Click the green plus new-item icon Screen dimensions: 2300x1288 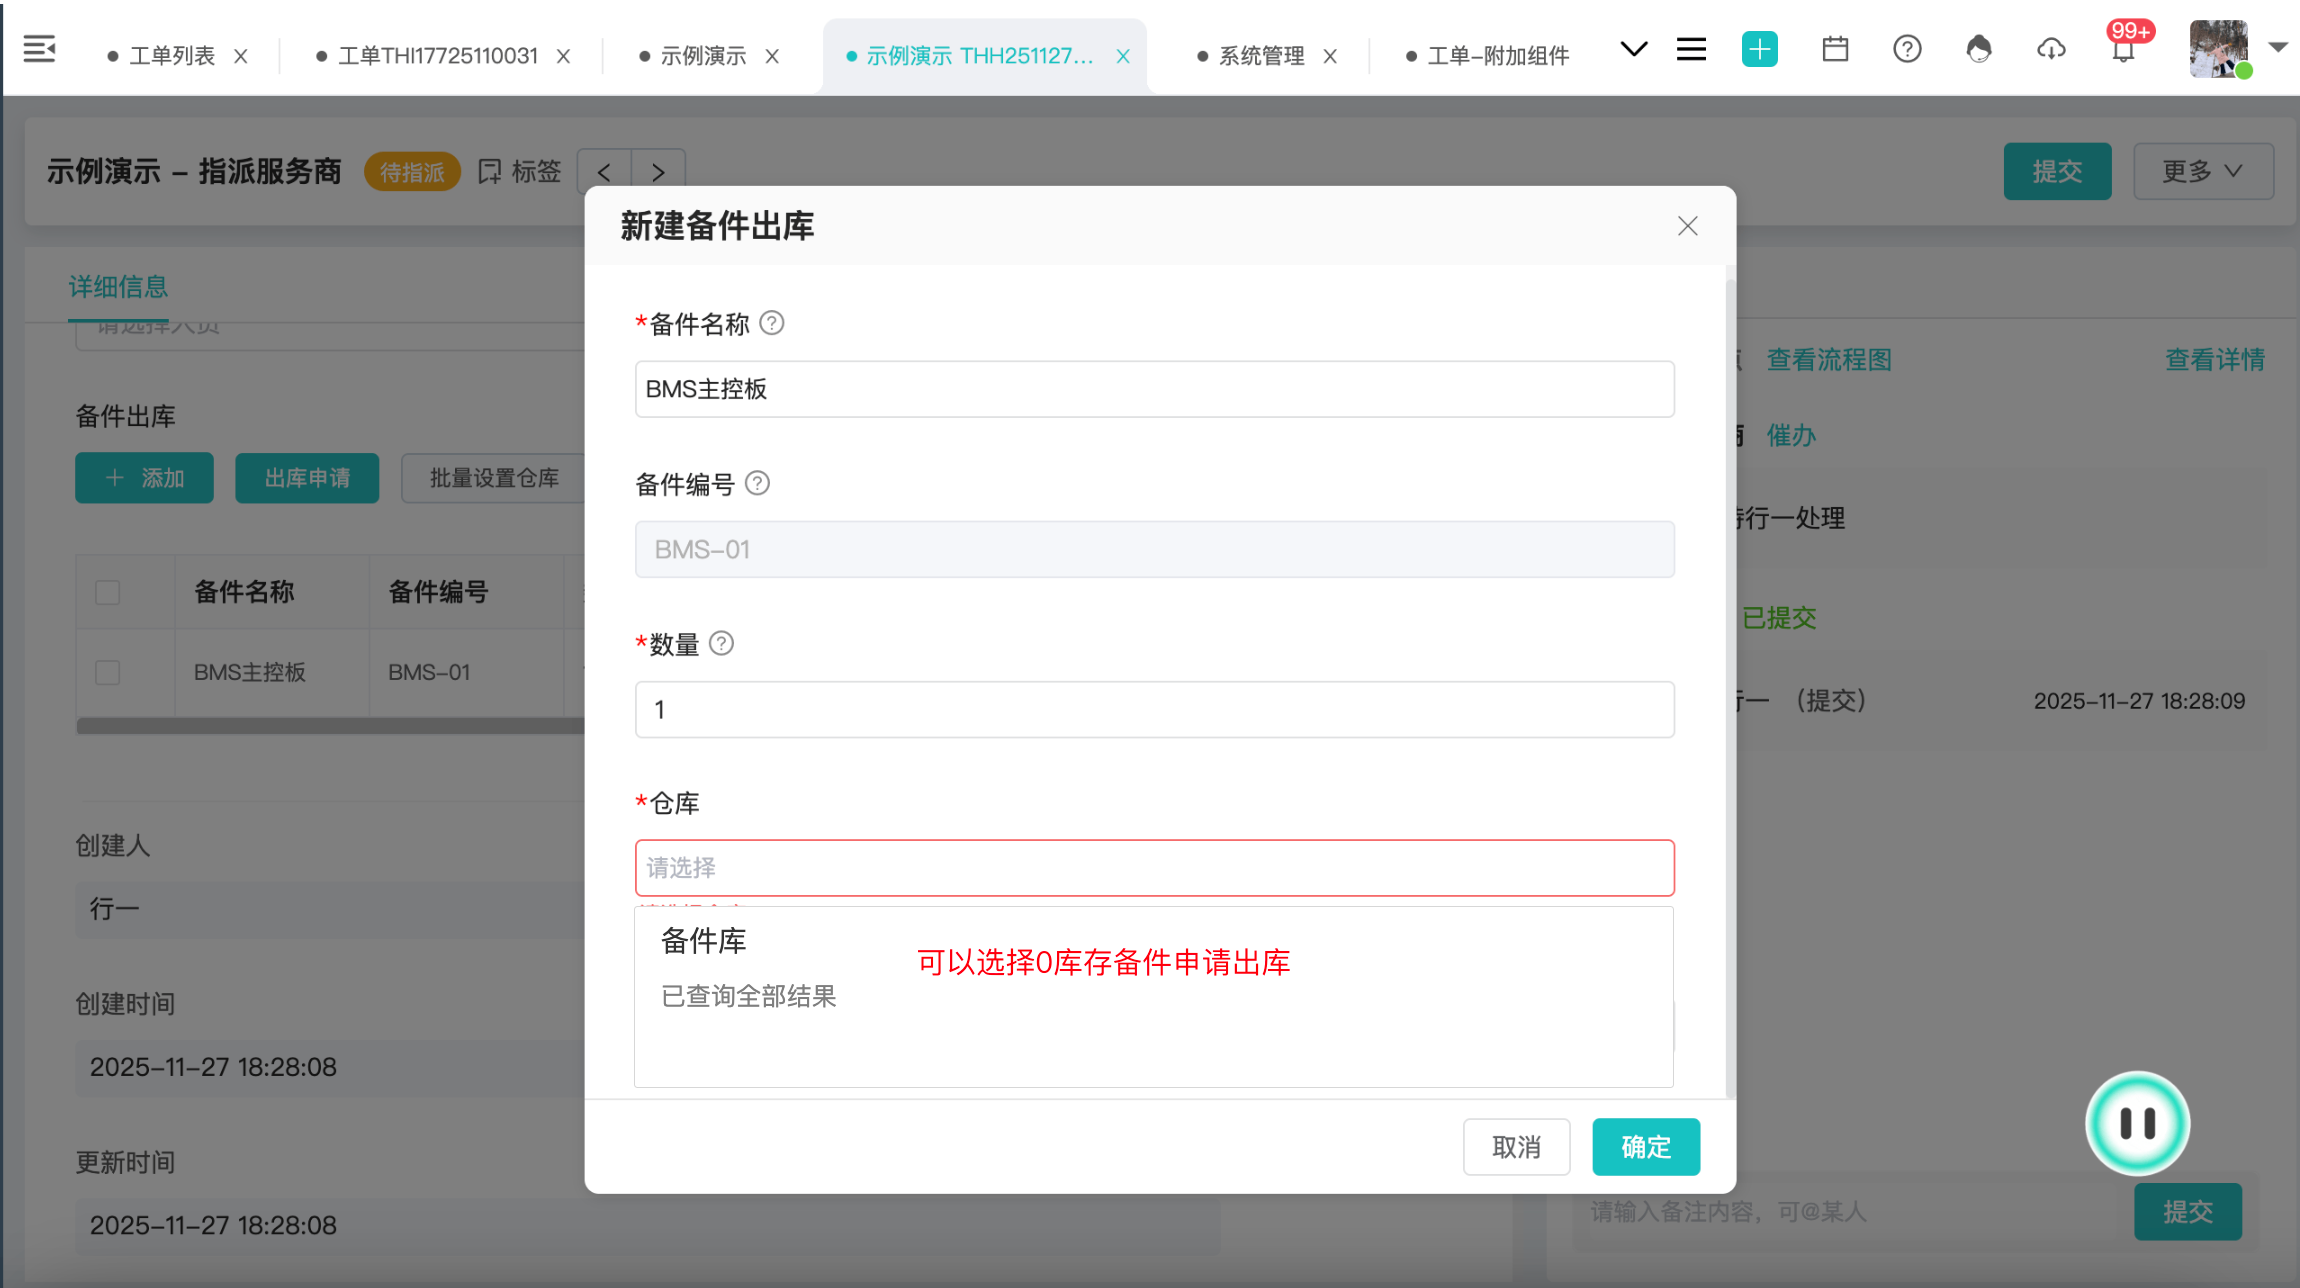1759,49
